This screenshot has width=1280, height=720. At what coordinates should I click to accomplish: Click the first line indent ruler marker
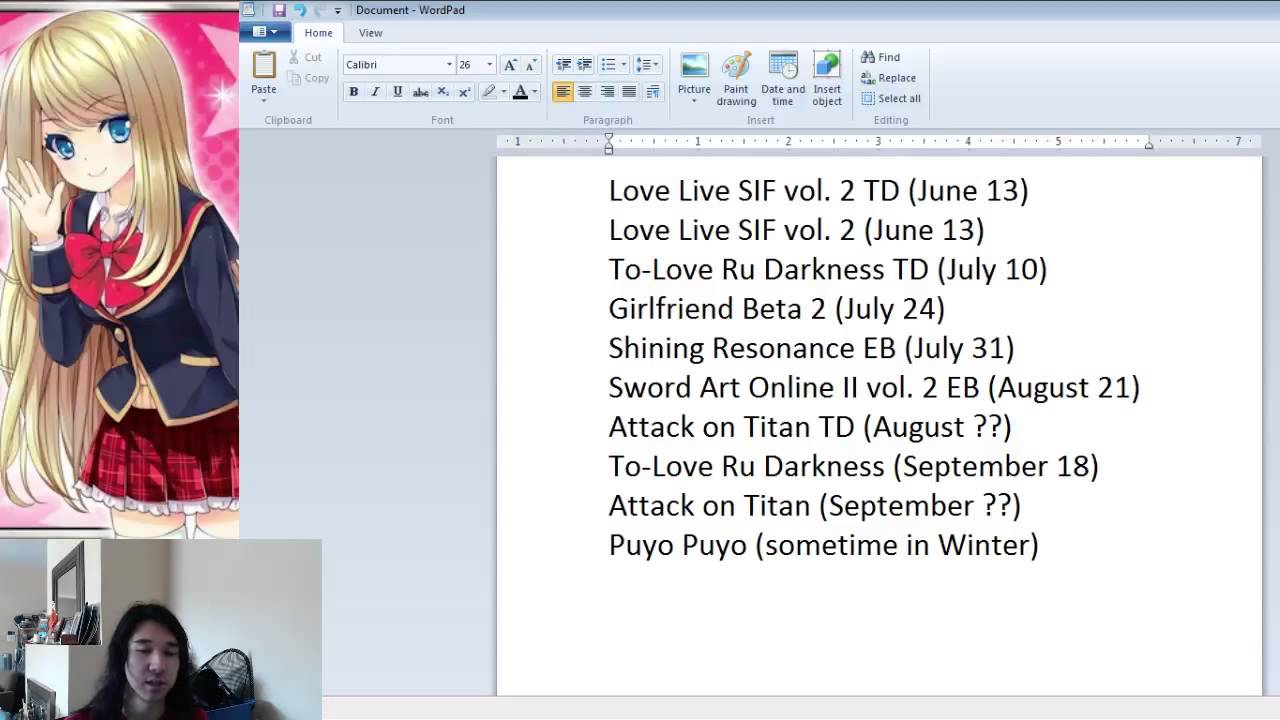pos(608,138)
